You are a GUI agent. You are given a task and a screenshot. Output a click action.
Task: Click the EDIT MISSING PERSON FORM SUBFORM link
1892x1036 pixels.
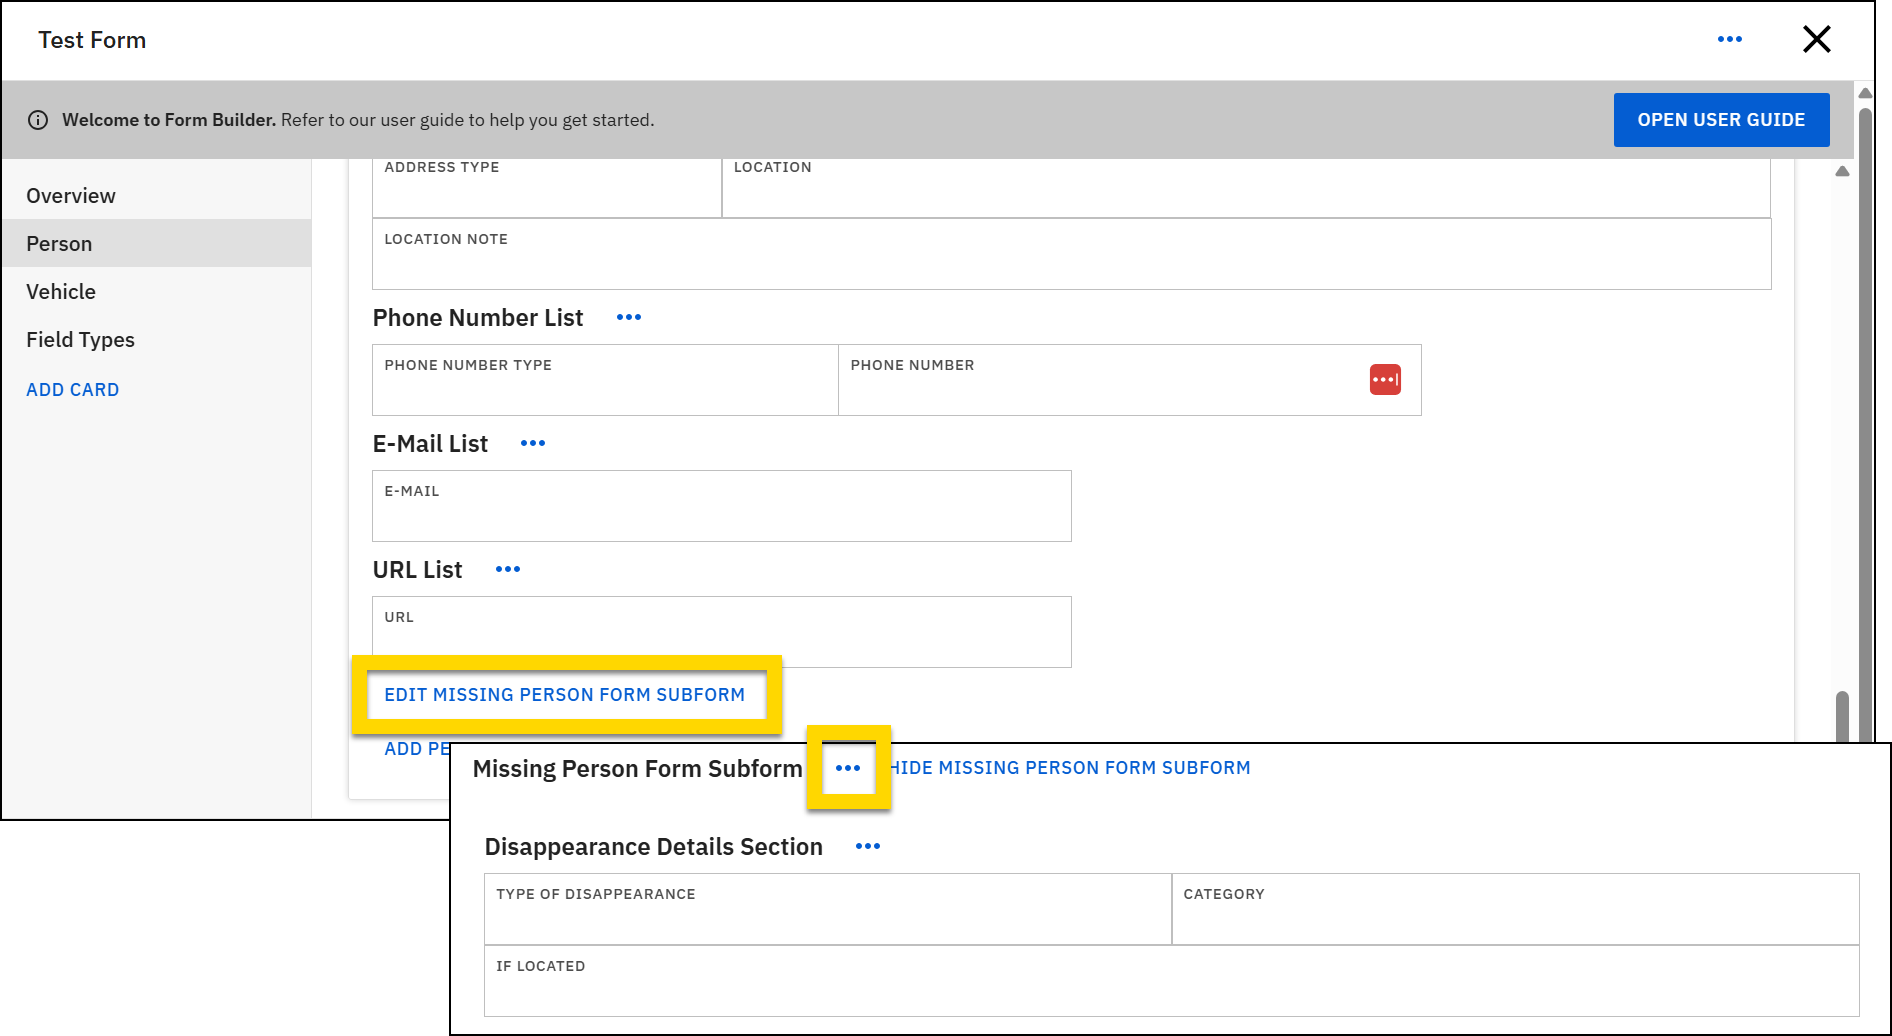click(x=565, y=694)
